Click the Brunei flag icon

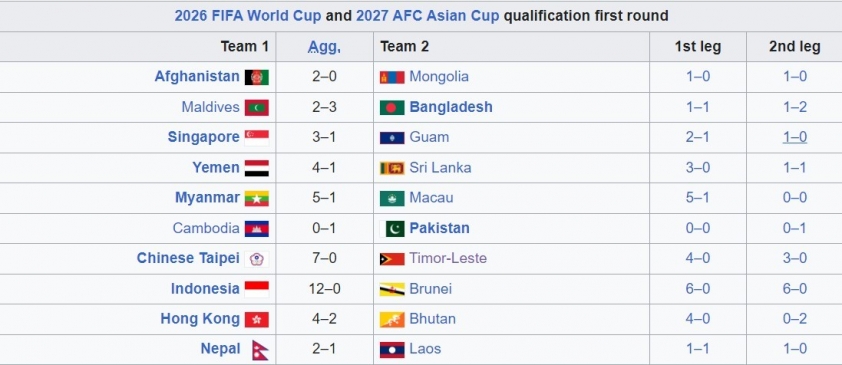click(392, 289)
